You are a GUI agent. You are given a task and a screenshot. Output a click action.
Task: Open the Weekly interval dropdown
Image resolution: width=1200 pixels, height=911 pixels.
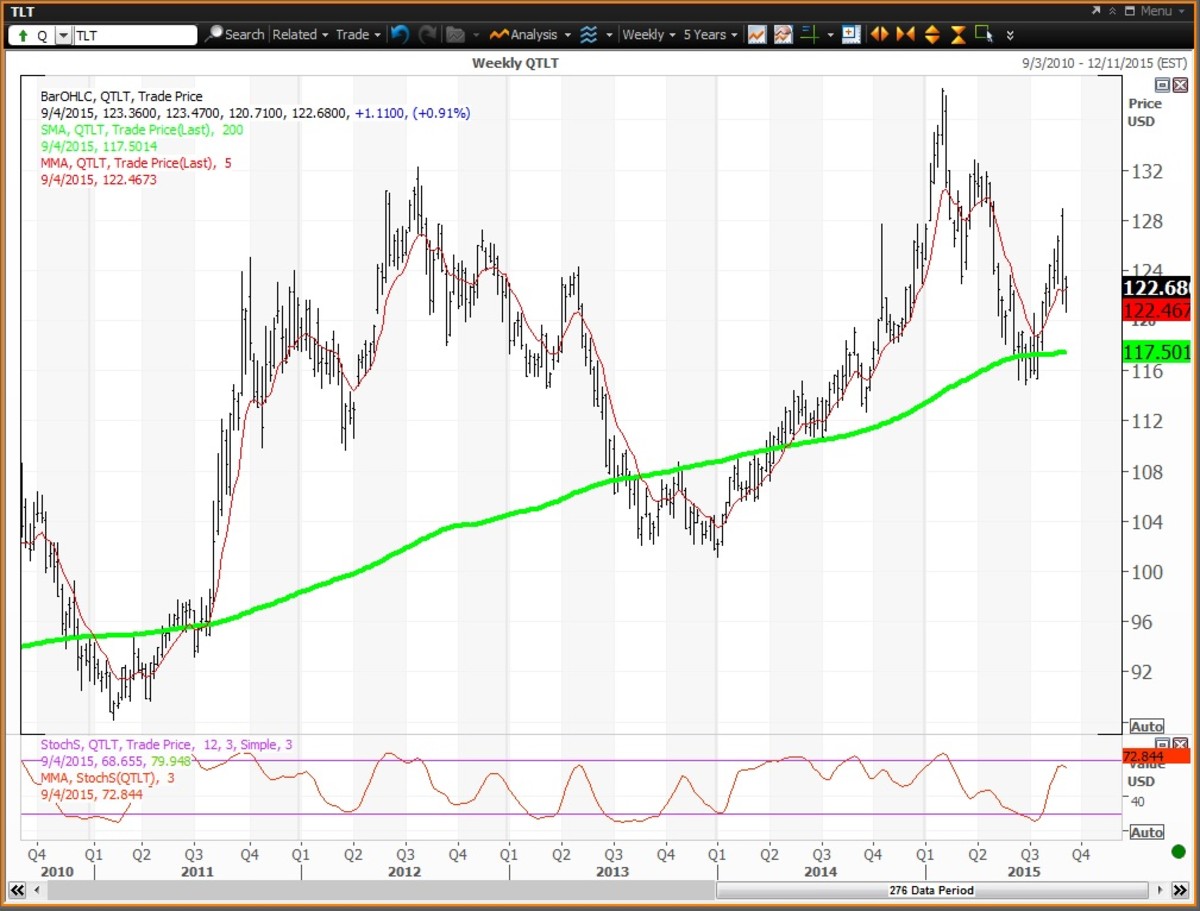(x=648, y=35)
